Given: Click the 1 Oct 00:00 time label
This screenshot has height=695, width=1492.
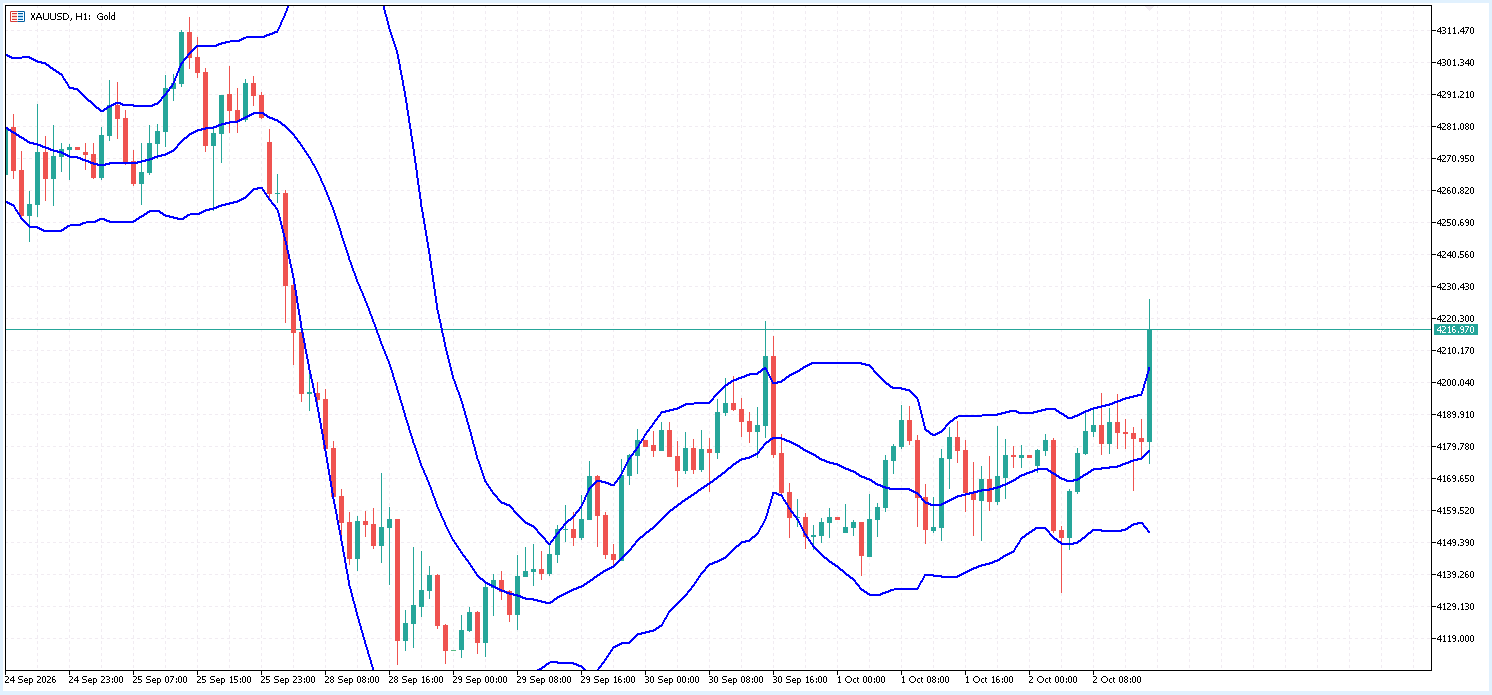Looking at the screenshot, I should pos(861,679).
